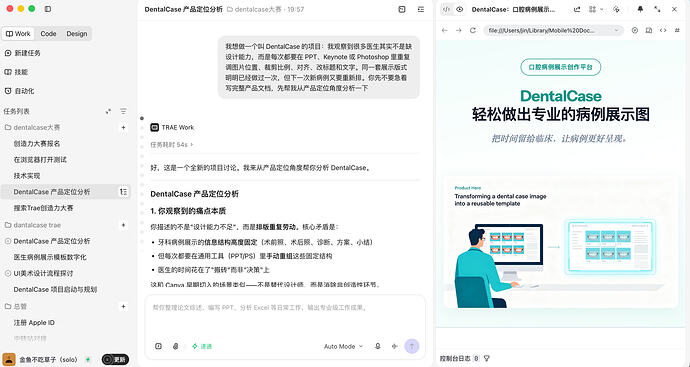Image resolution: width=690 pixels, height=367 pixels.
Task: Open the 技能 skills page
Action: point(16,72)
